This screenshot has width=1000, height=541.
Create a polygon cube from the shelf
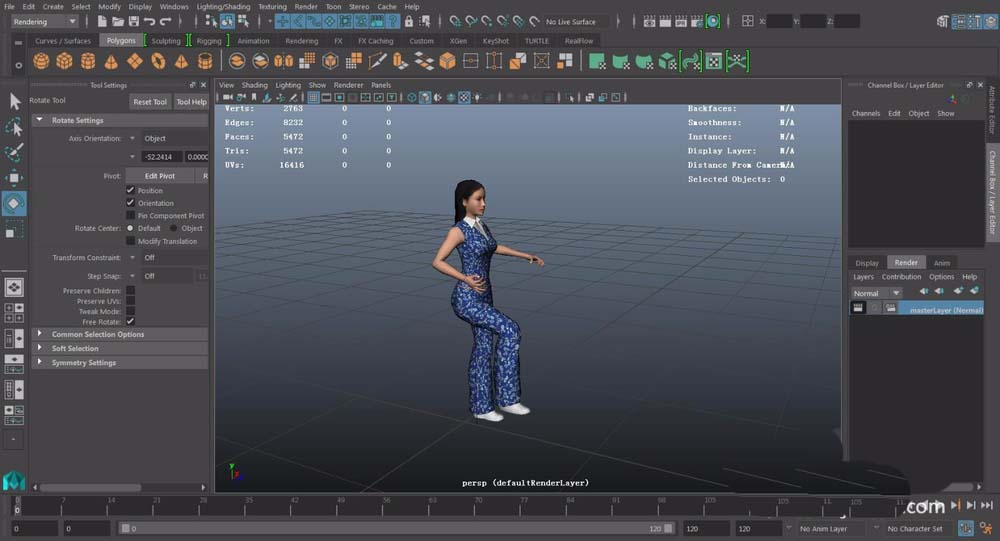64,61
